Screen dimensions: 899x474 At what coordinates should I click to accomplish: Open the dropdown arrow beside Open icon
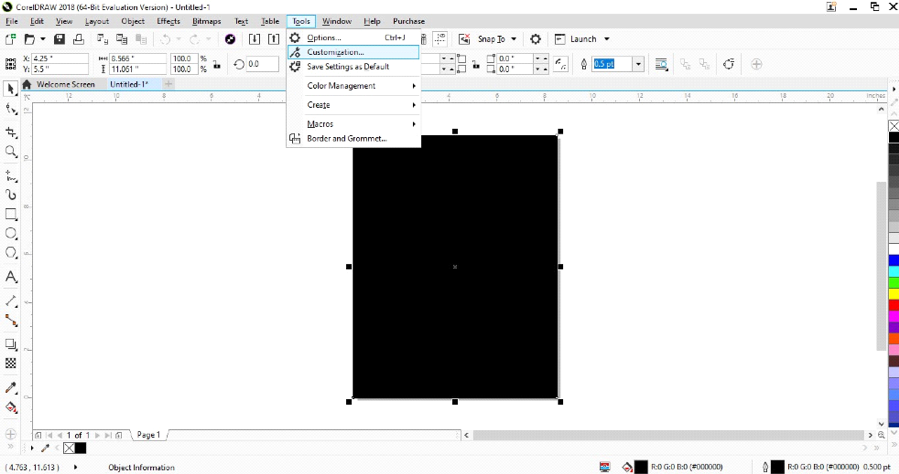(42, 39)
